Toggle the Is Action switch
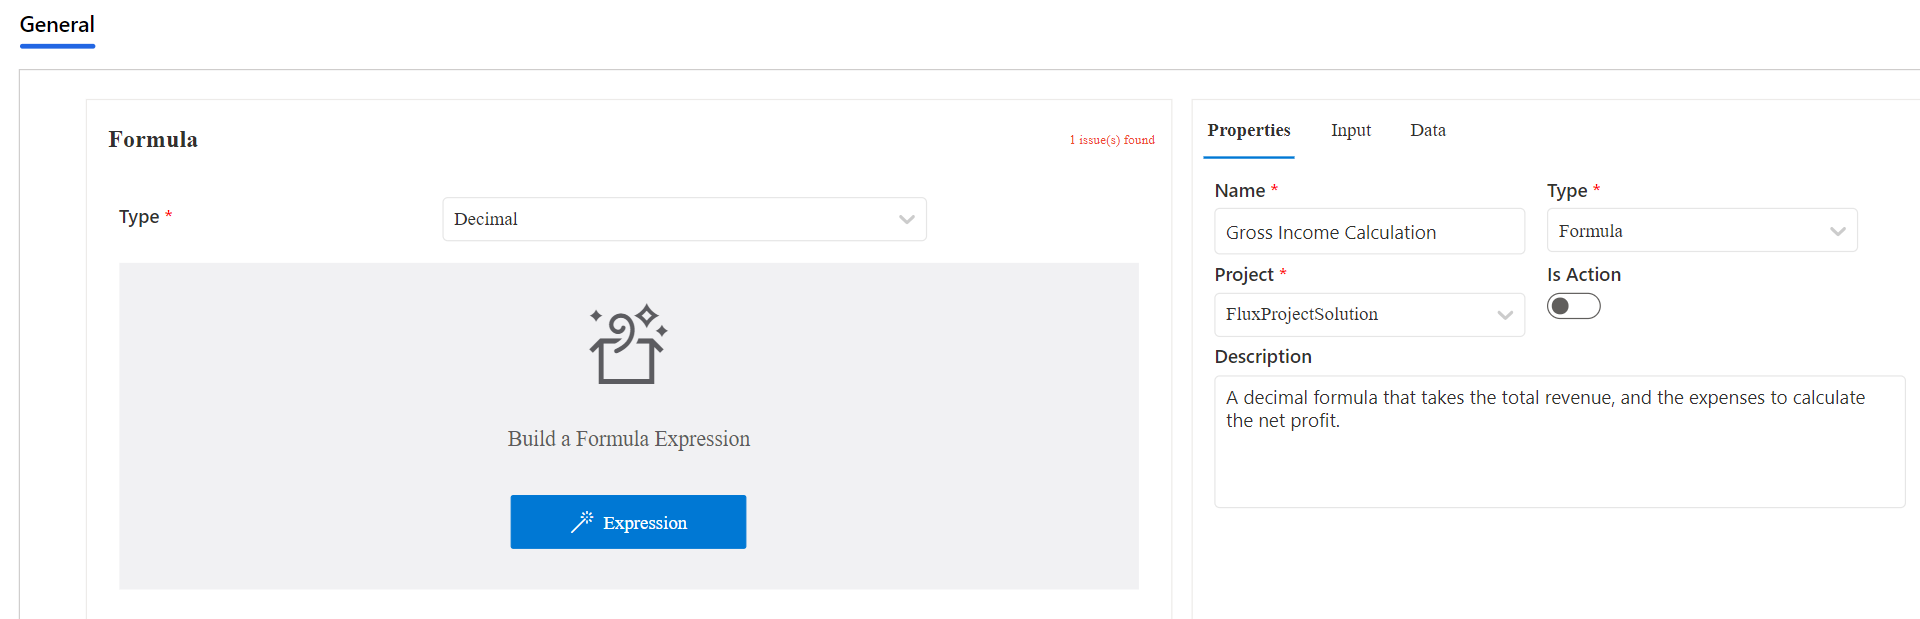 (x=1573, y=306)
